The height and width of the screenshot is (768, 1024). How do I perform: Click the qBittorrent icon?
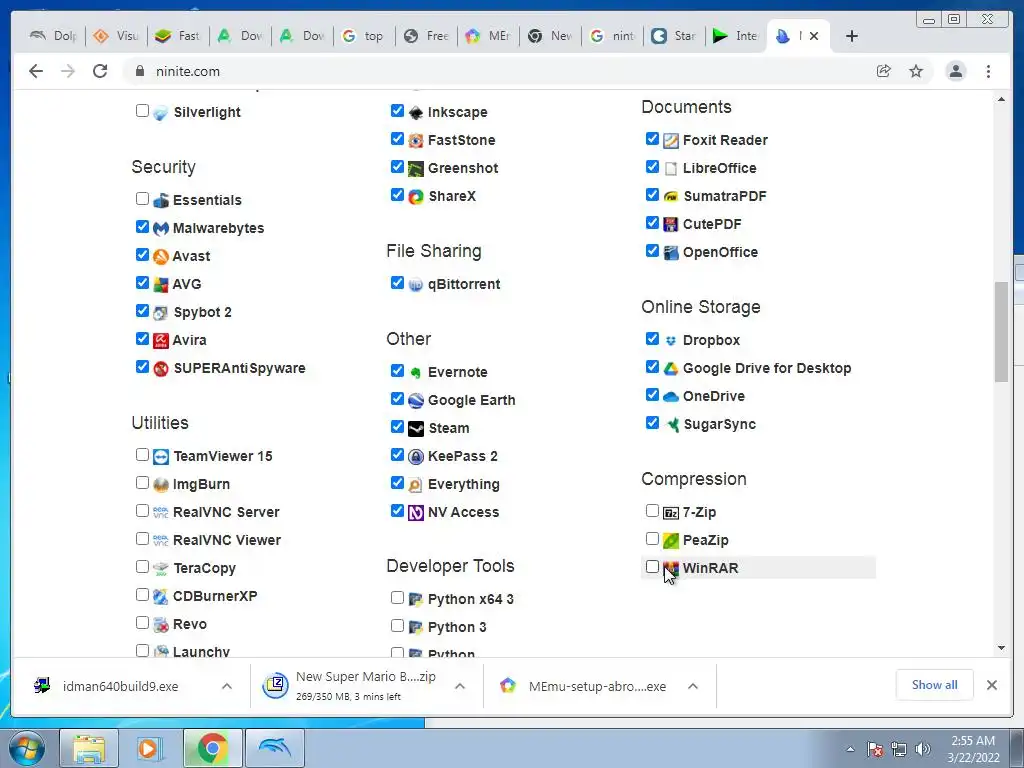point(416,285)
